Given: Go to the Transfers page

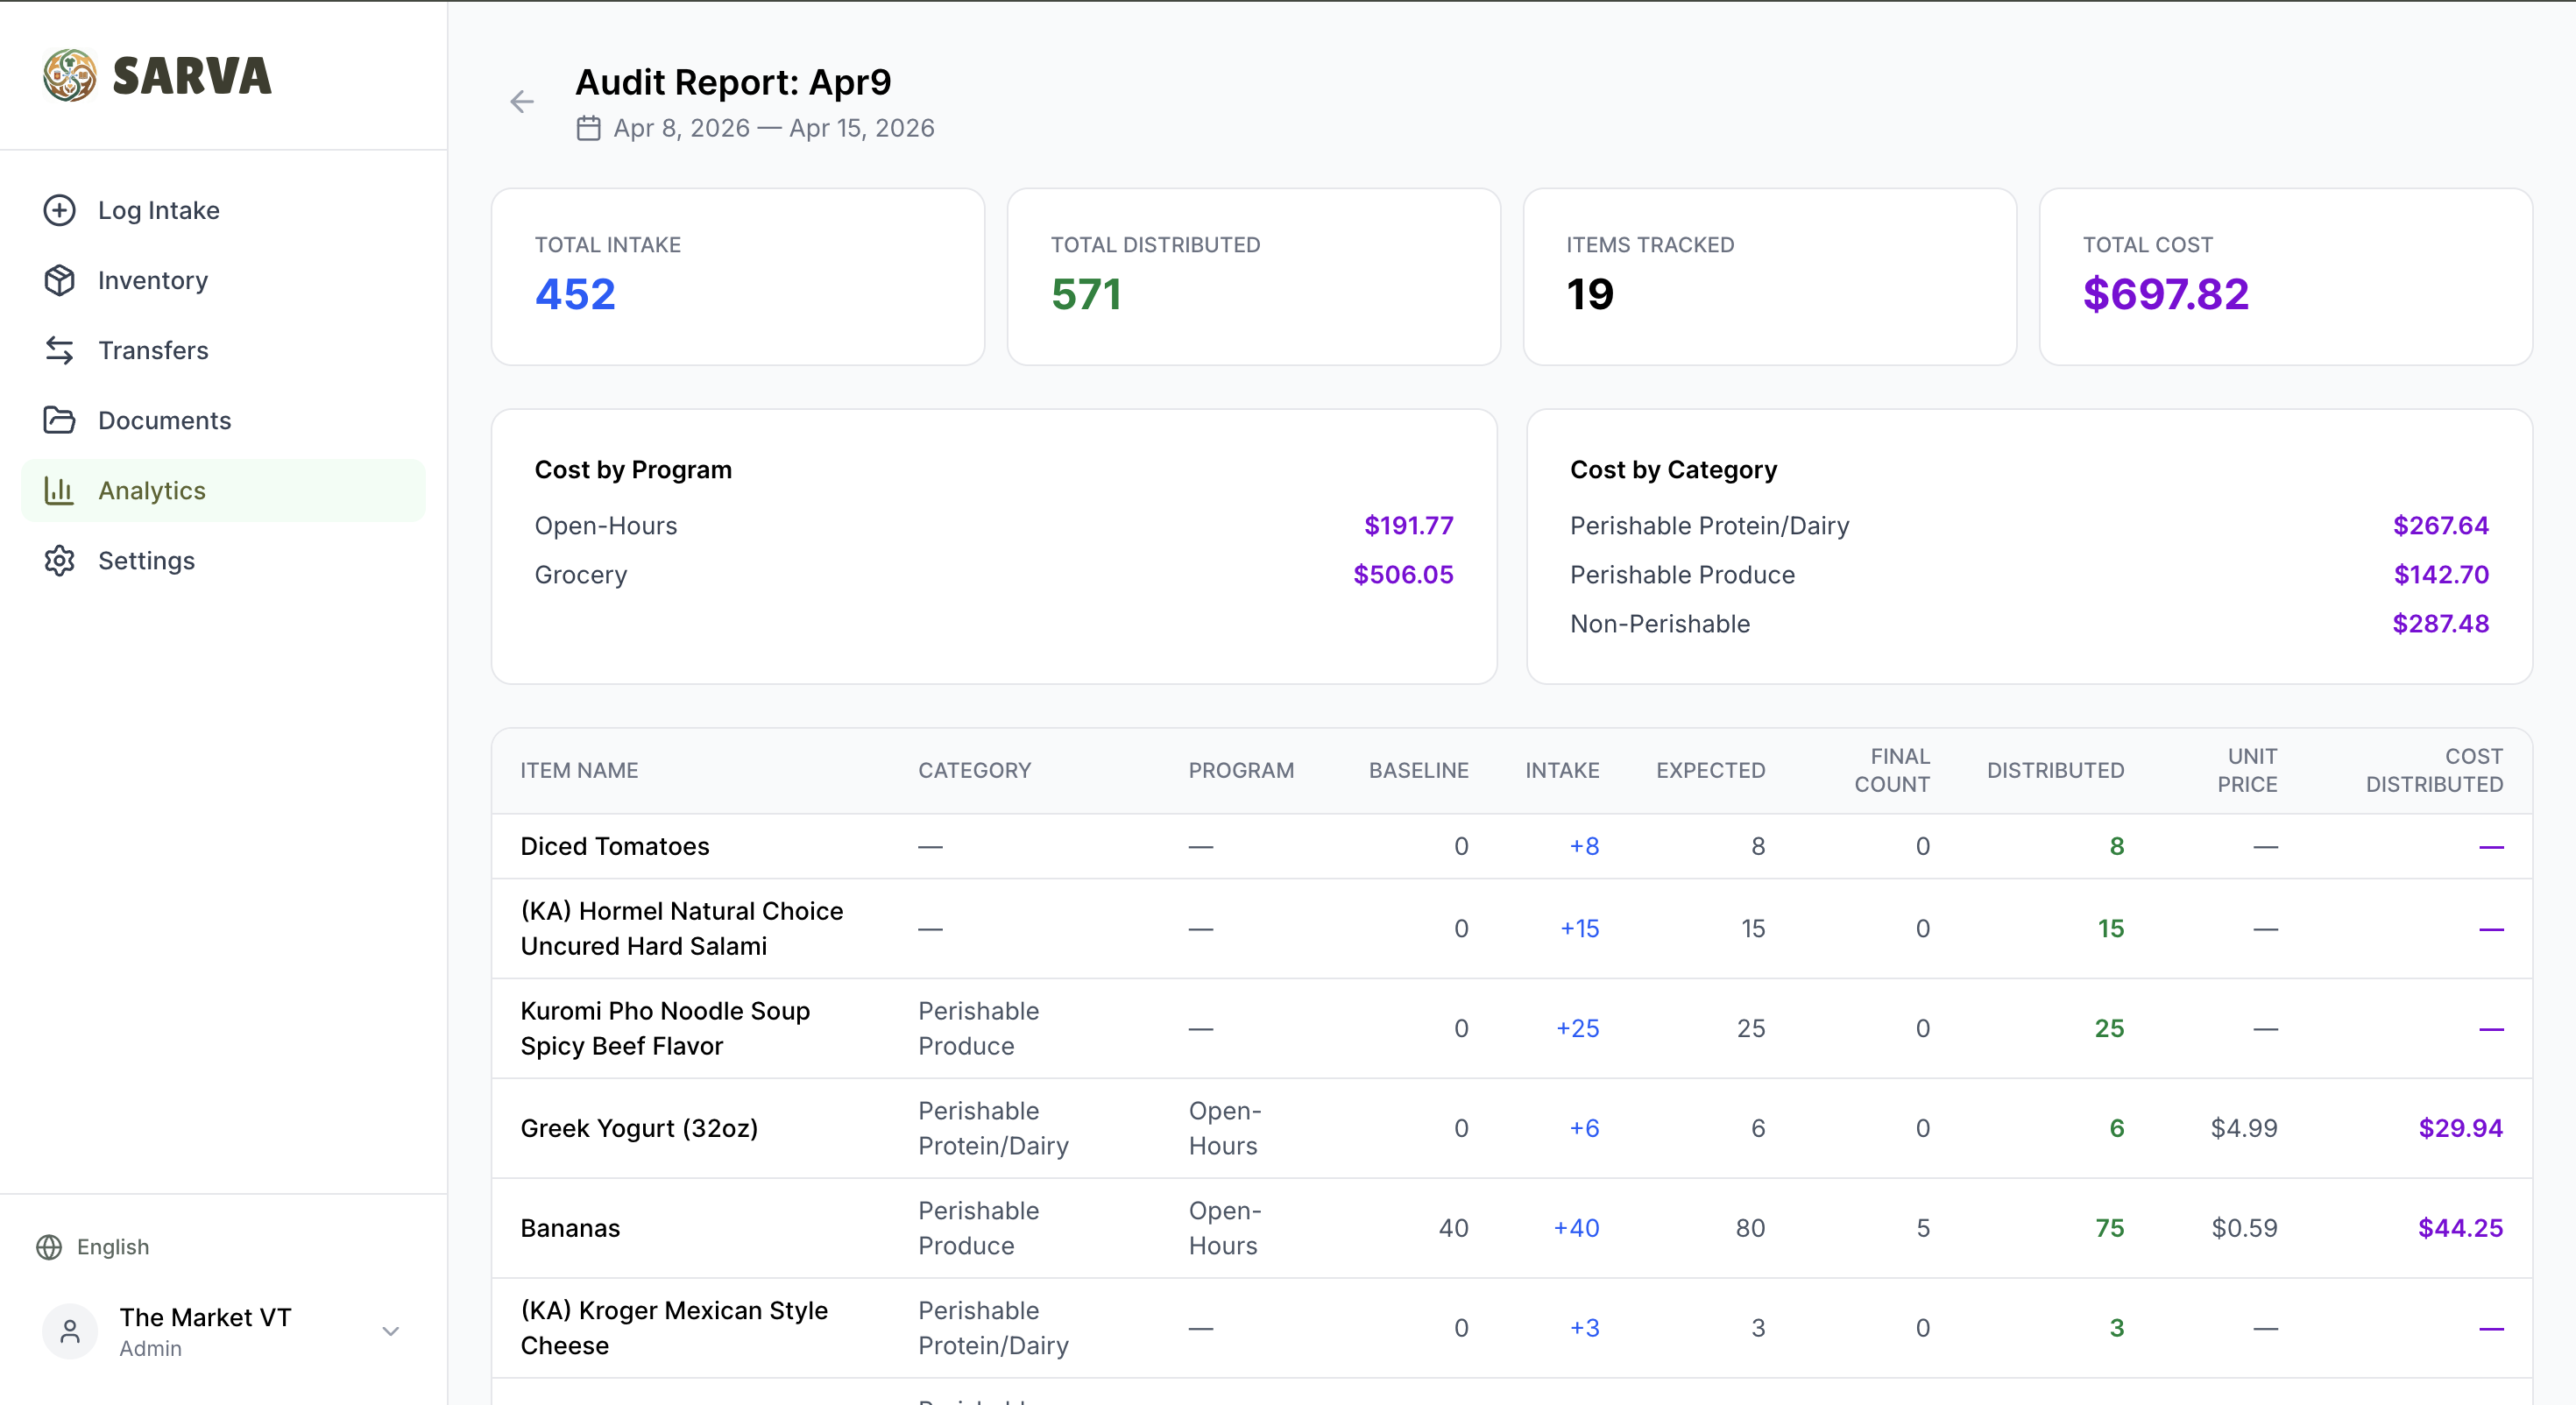Looking at the screenshot, I should click(x=153, y=350).
